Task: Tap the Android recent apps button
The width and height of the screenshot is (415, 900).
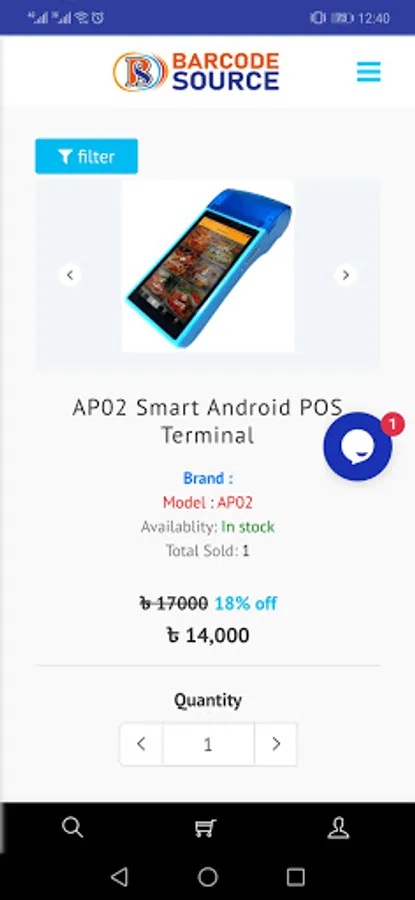Action: coord(296,876)
